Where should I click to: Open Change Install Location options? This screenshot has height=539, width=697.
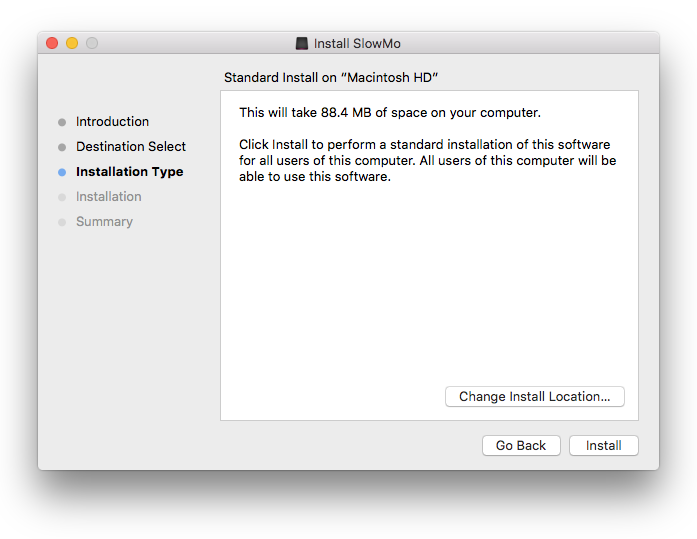tap(534, 396)
